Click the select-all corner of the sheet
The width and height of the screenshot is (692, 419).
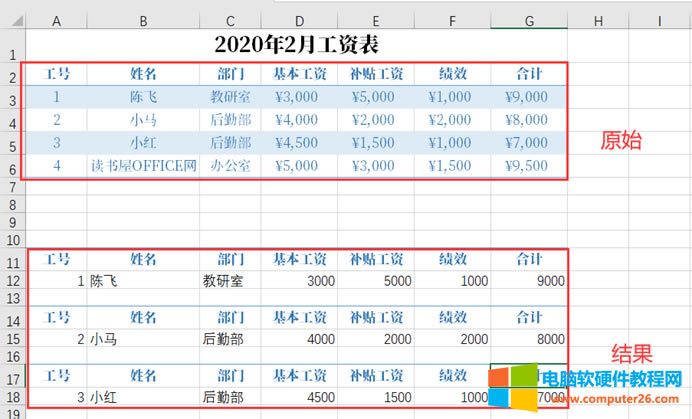coord(12,20)
